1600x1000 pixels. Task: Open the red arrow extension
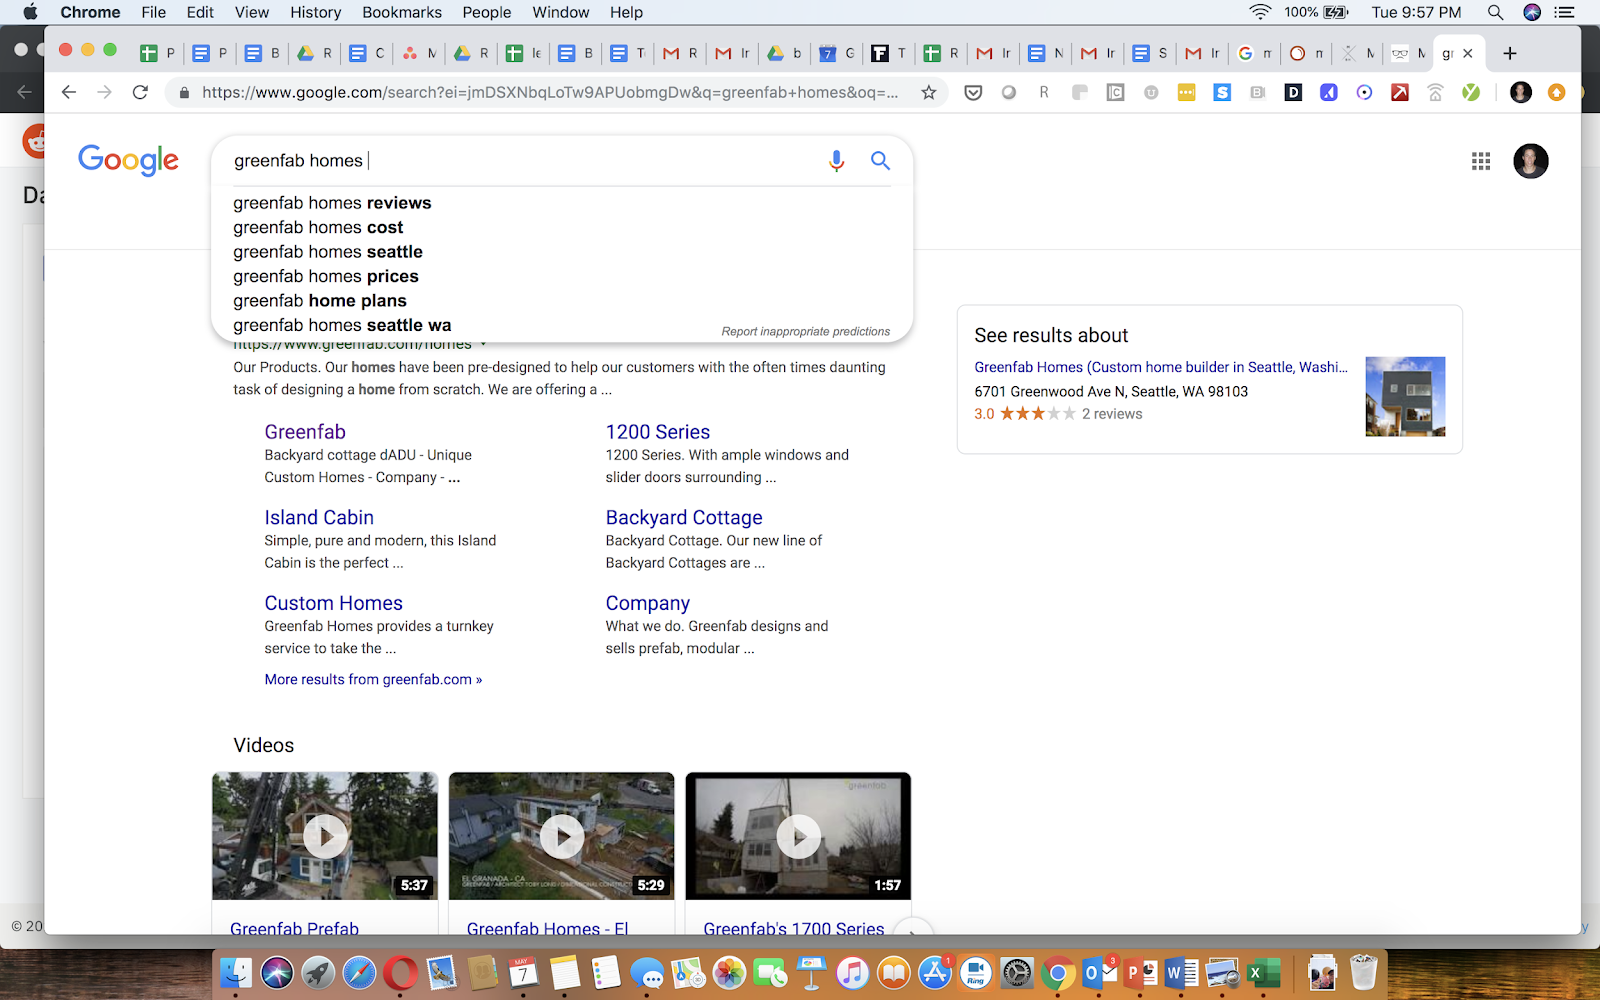1400,93
